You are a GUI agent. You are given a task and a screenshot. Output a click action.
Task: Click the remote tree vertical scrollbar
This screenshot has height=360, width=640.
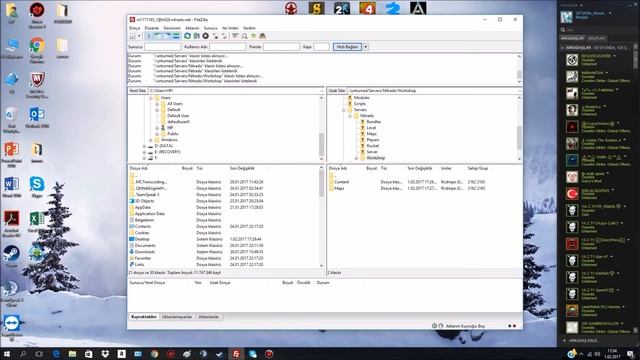tap(519, 128)
